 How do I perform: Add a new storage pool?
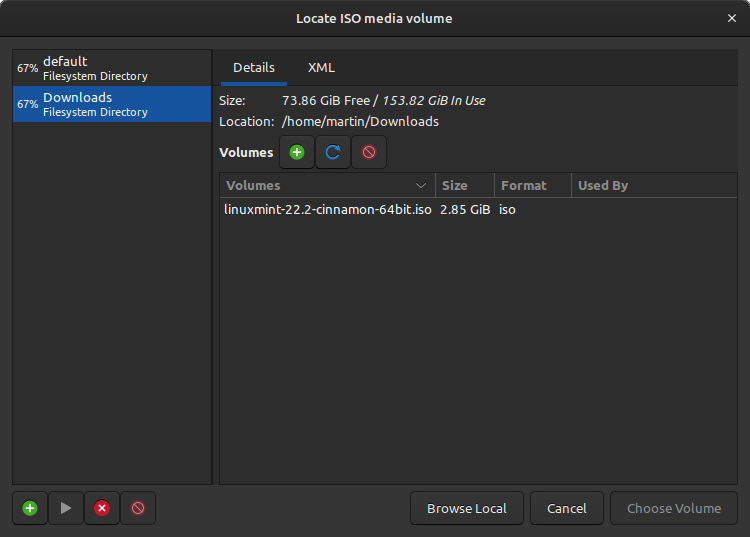tap(30, 508)
